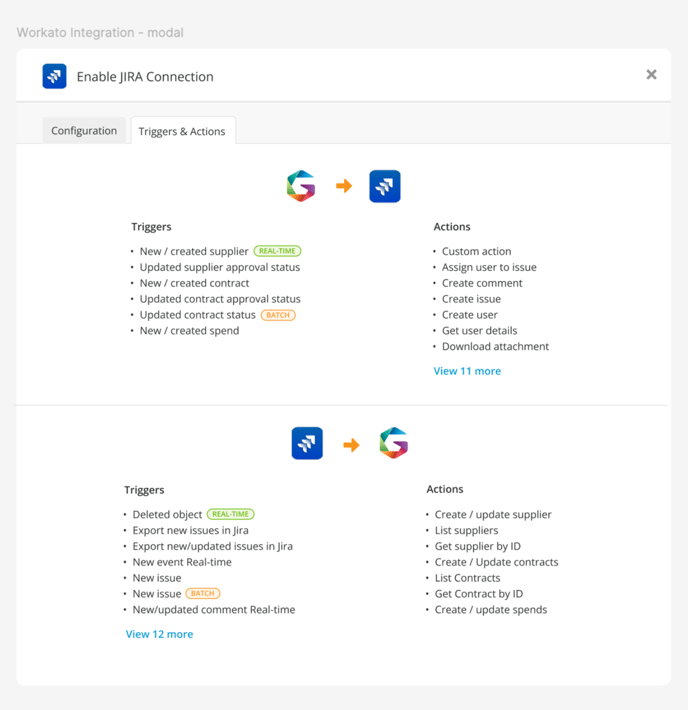Select 'Export new/updated issues in Jira' trigger
Screen dimensions: 688x710
tap(212, 546)
